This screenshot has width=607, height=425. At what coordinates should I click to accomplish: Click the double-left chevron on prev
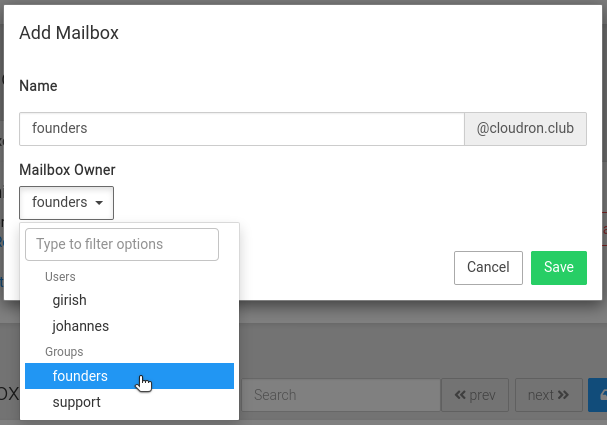pos(460,395)
